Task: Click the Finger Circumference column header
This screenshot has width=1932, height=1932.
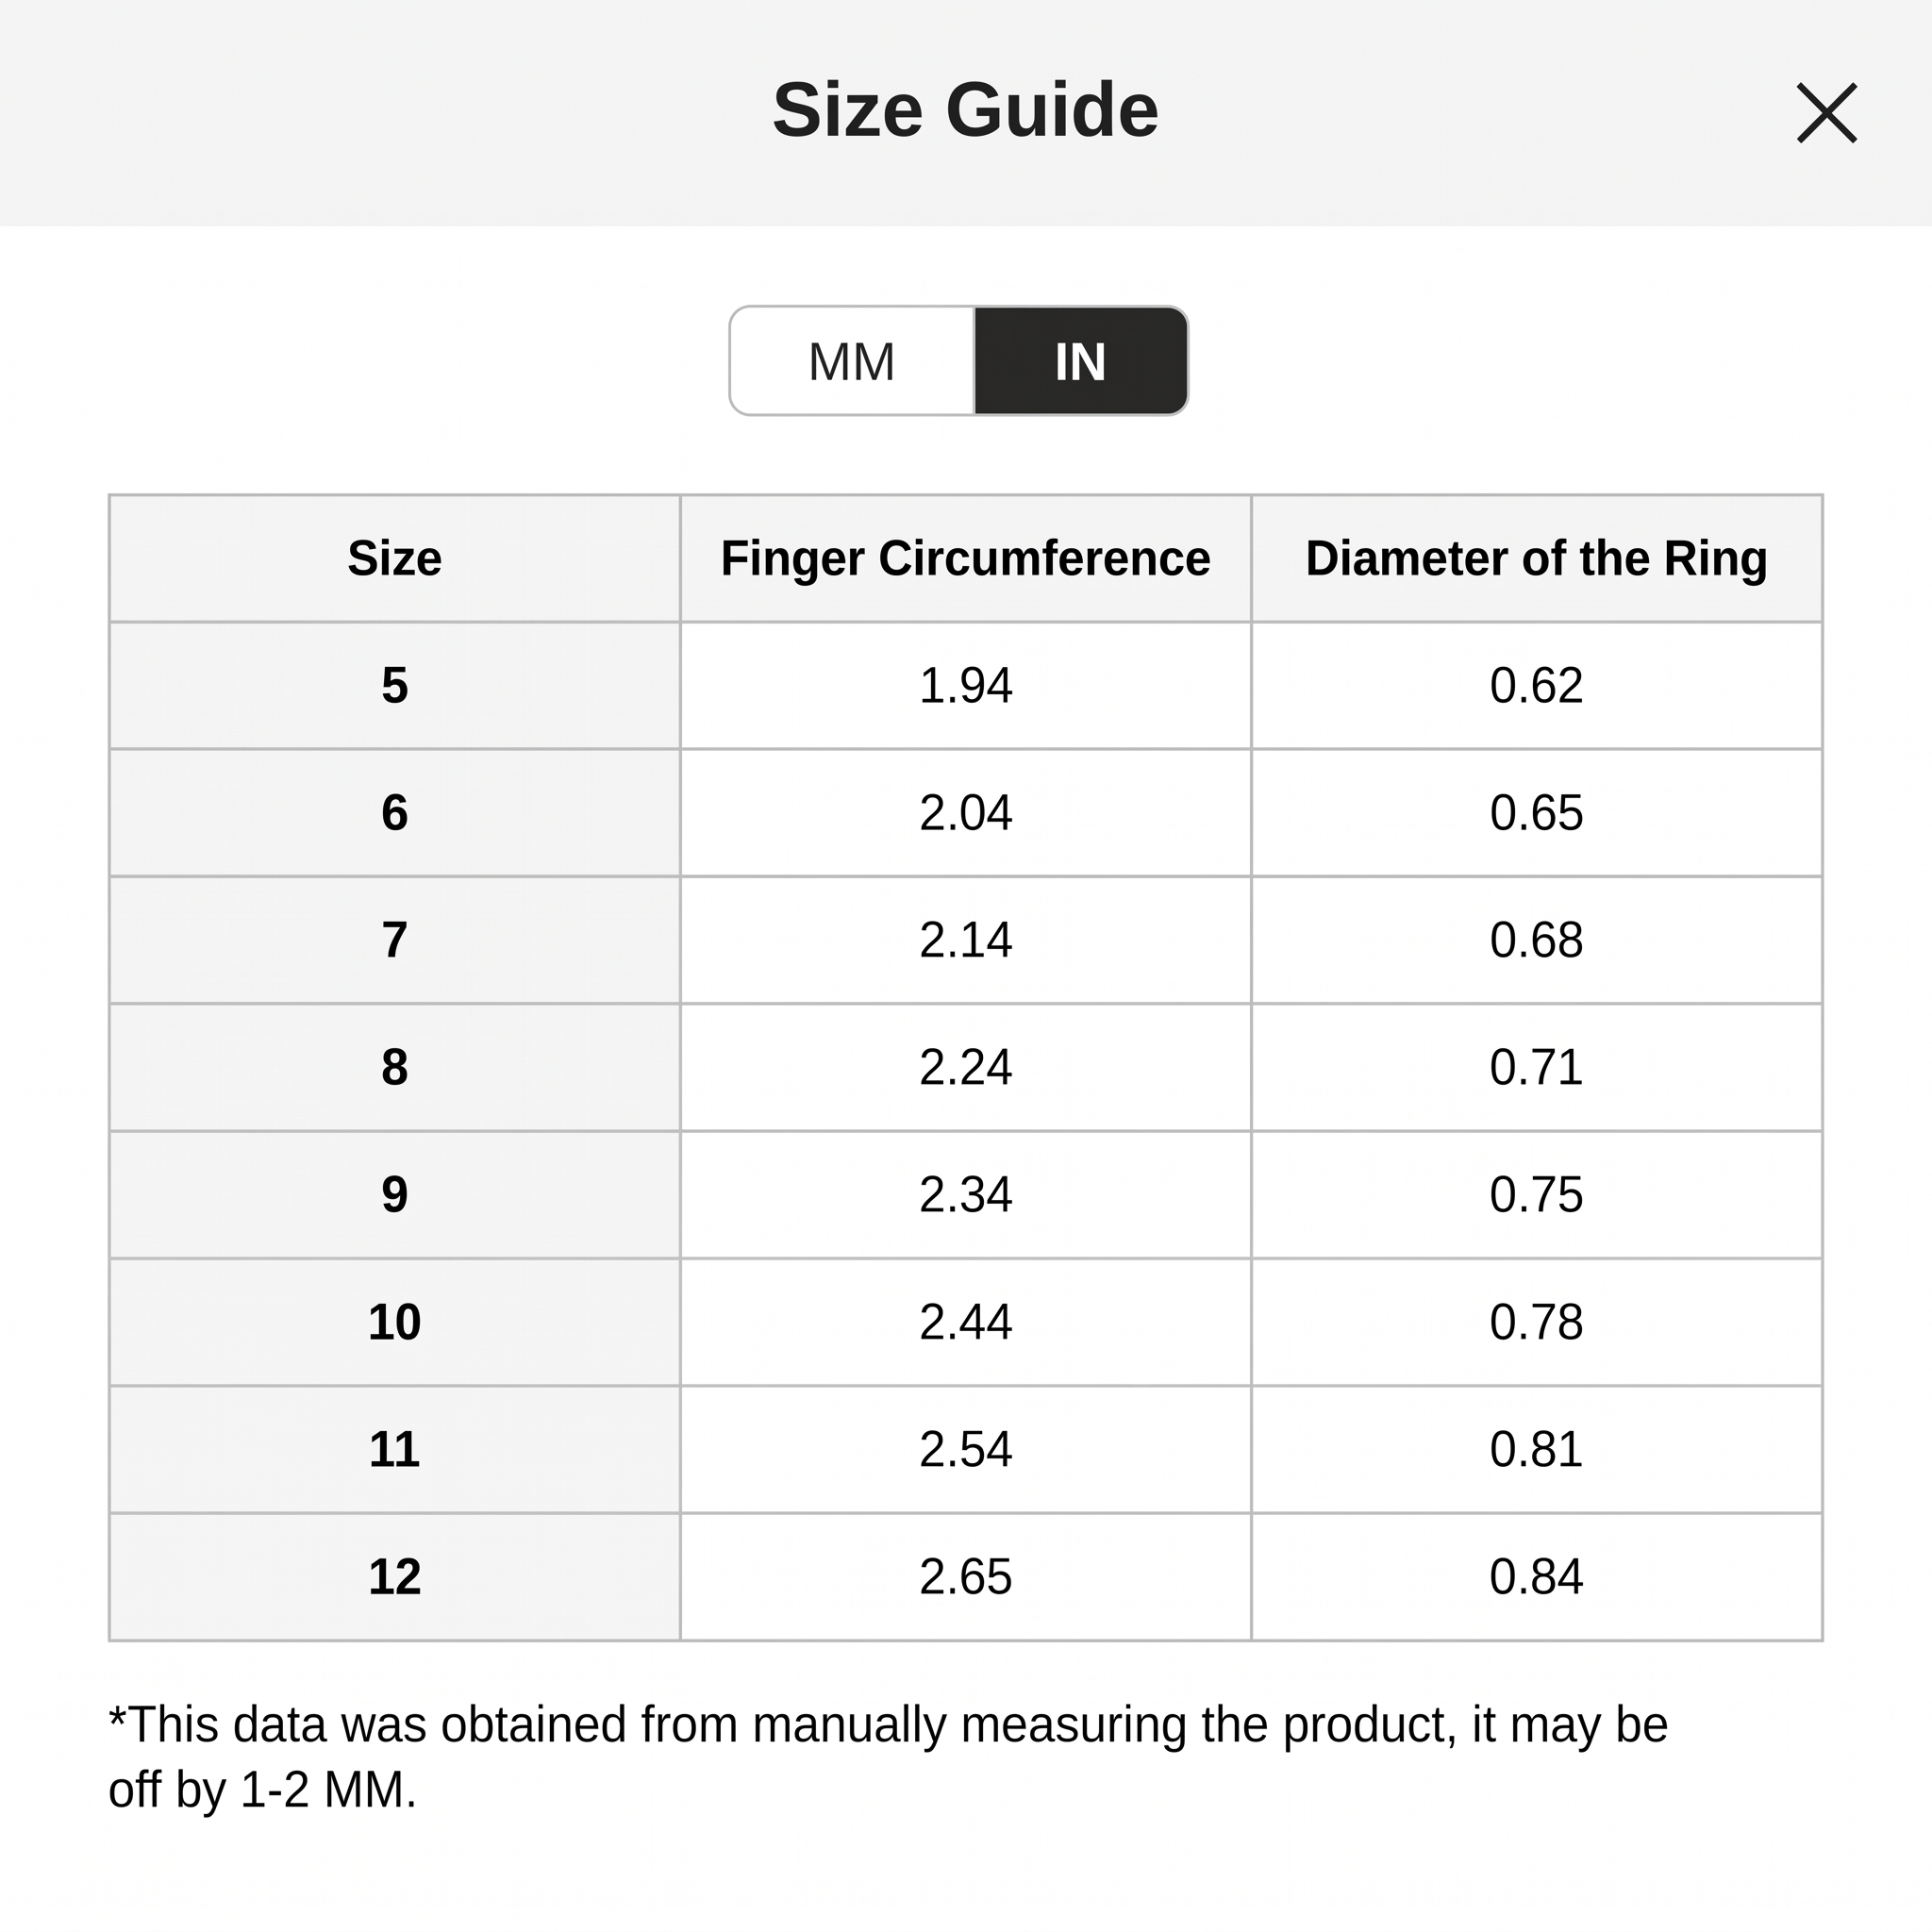Action: tap(965, 558)
